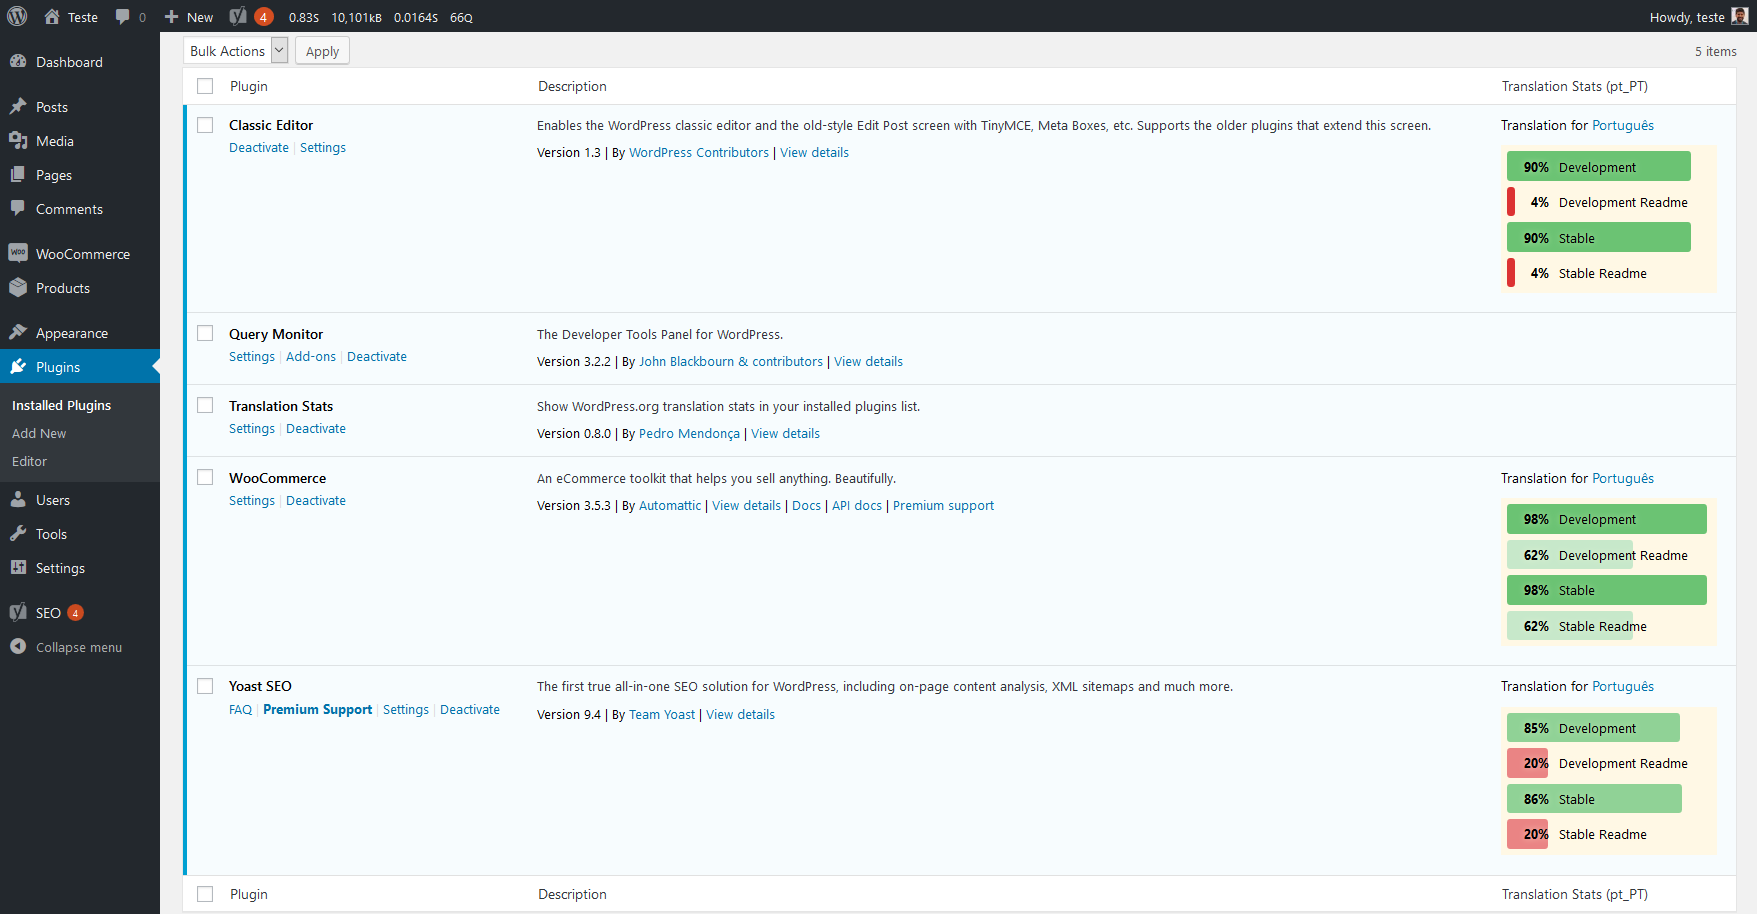Image resolution: width=1757 pixels, height=914 pixels.
Task: Deactivate the Classic Editor plugin
Action: tap(259, 147)
